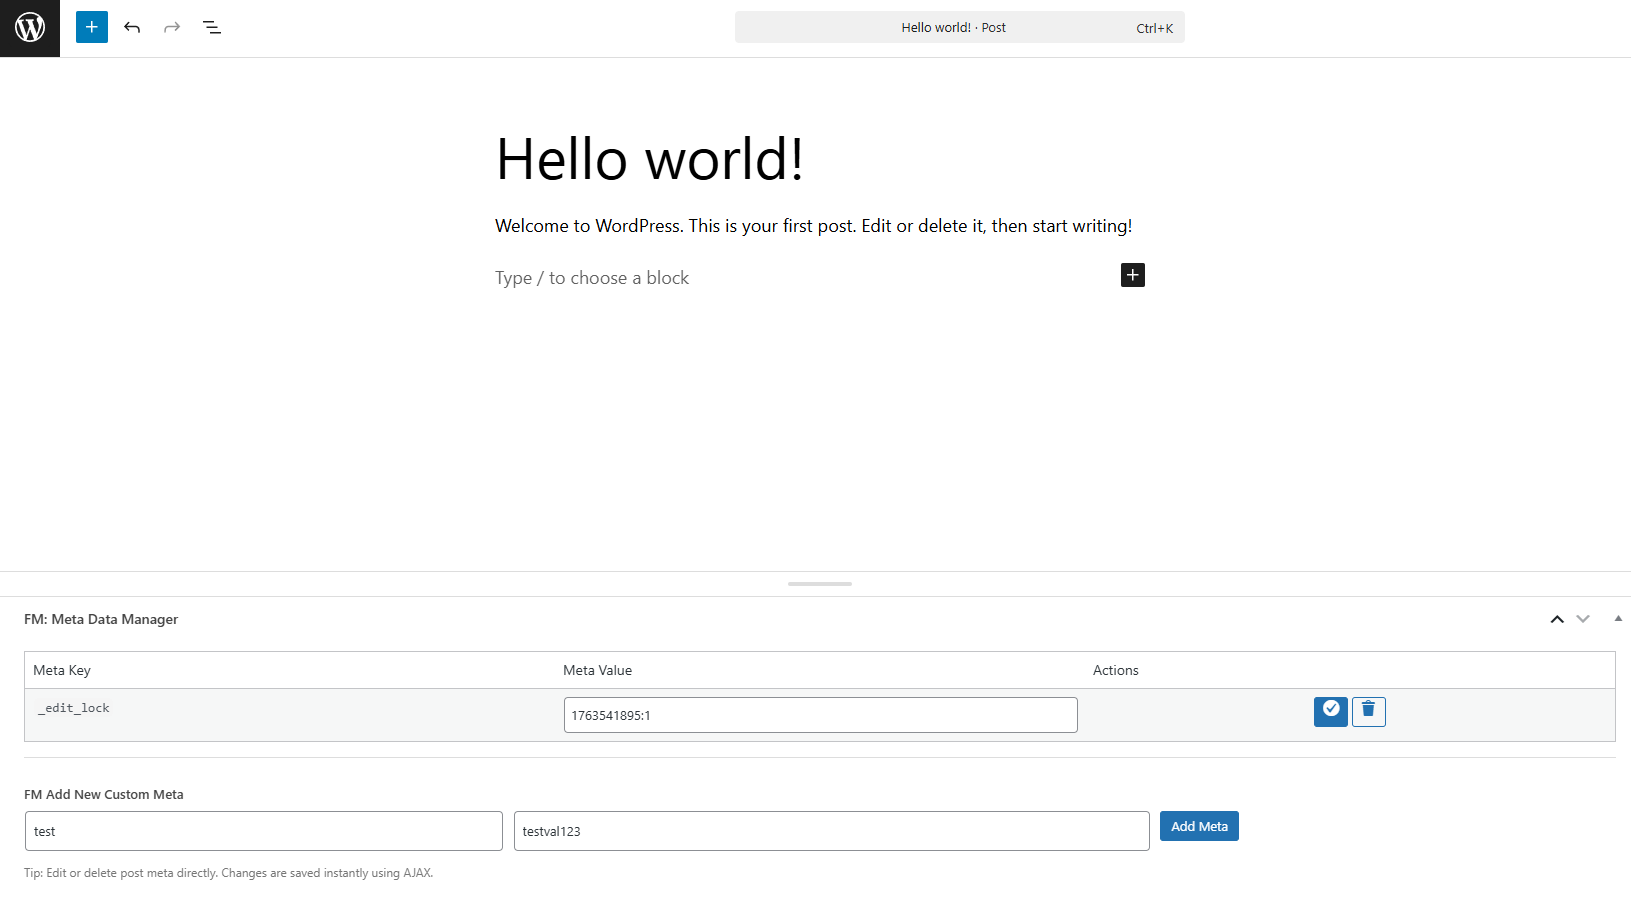Viewport: 1631px width, 904px height.
Task: Expand the panel resize handle divider
Action: (x=819, y=584)
